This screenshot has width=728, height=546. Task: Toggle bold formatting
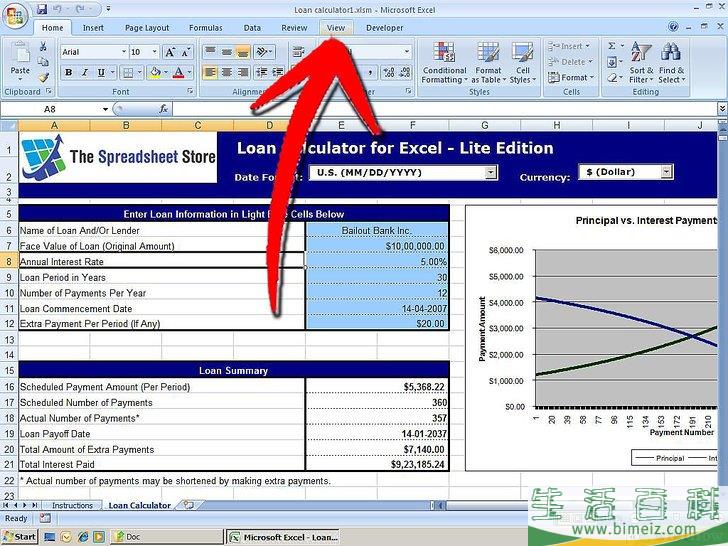[x=69, y=72]
